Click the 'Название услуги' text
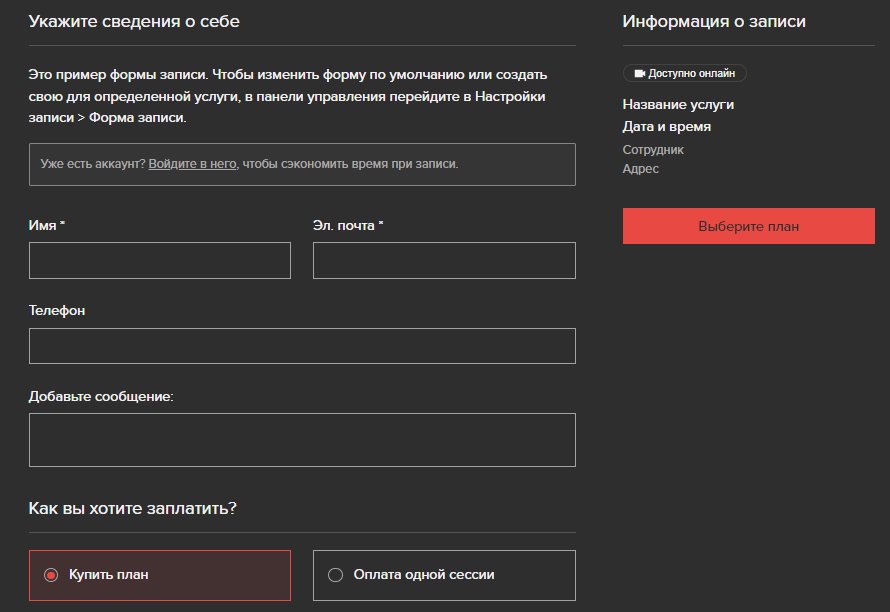Viewport: 890px width, 612px height. (678, 104)
